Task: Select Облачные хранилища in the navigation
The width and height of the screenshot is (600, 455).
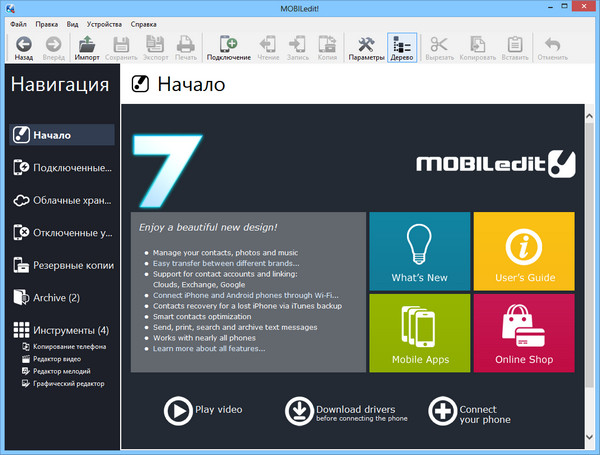Action: click(62, 200)
